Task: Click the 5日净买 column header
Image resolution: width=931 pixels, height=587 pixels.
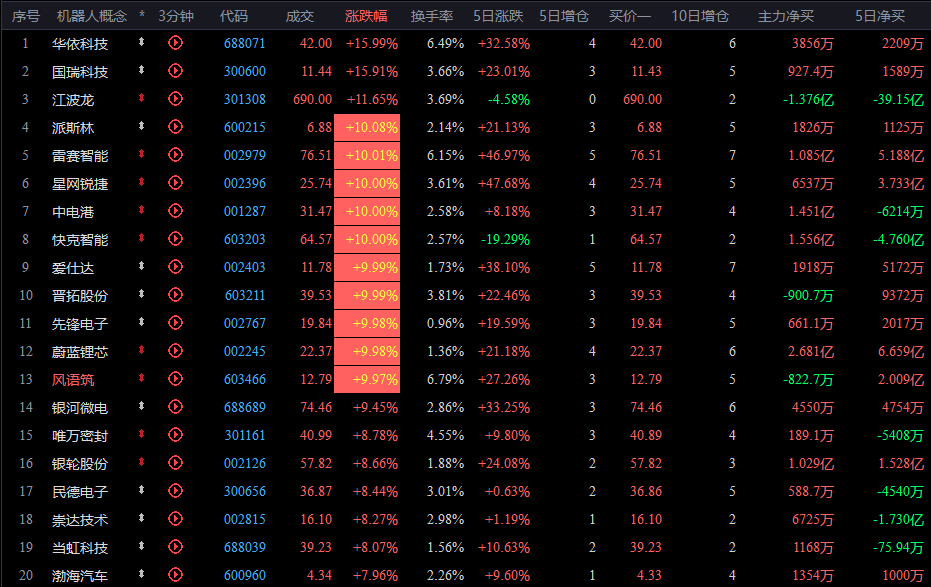Action: click(x=880, y=16)
